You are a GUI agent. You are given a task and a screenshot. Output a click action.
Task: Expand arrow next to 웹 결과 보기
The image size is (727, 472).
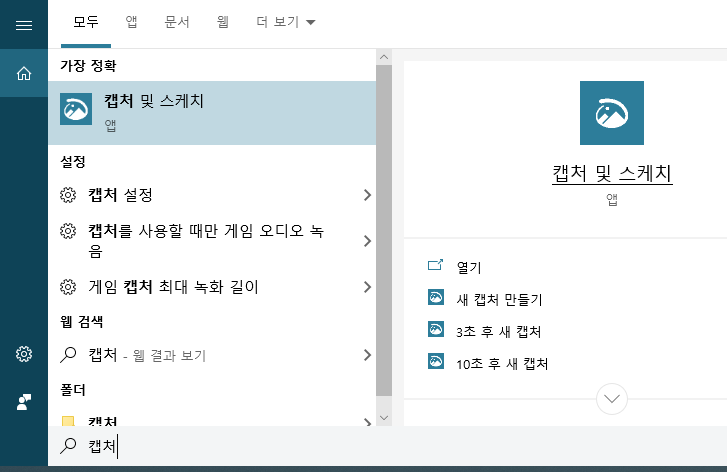tap(367, 355)
